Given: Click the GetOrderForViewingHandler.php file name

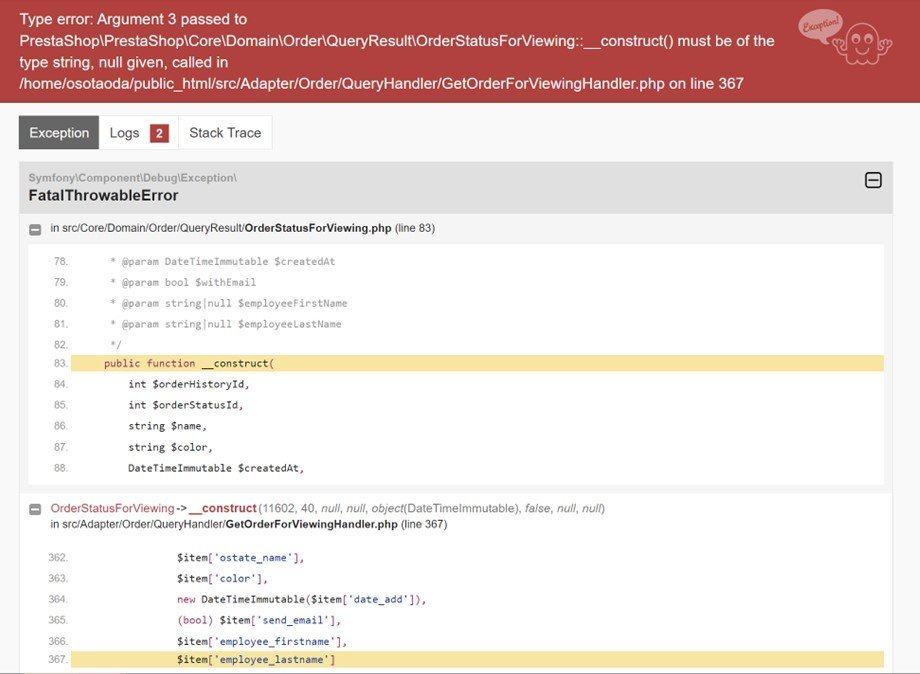Looking at the screenshot, I should point(312,524).
